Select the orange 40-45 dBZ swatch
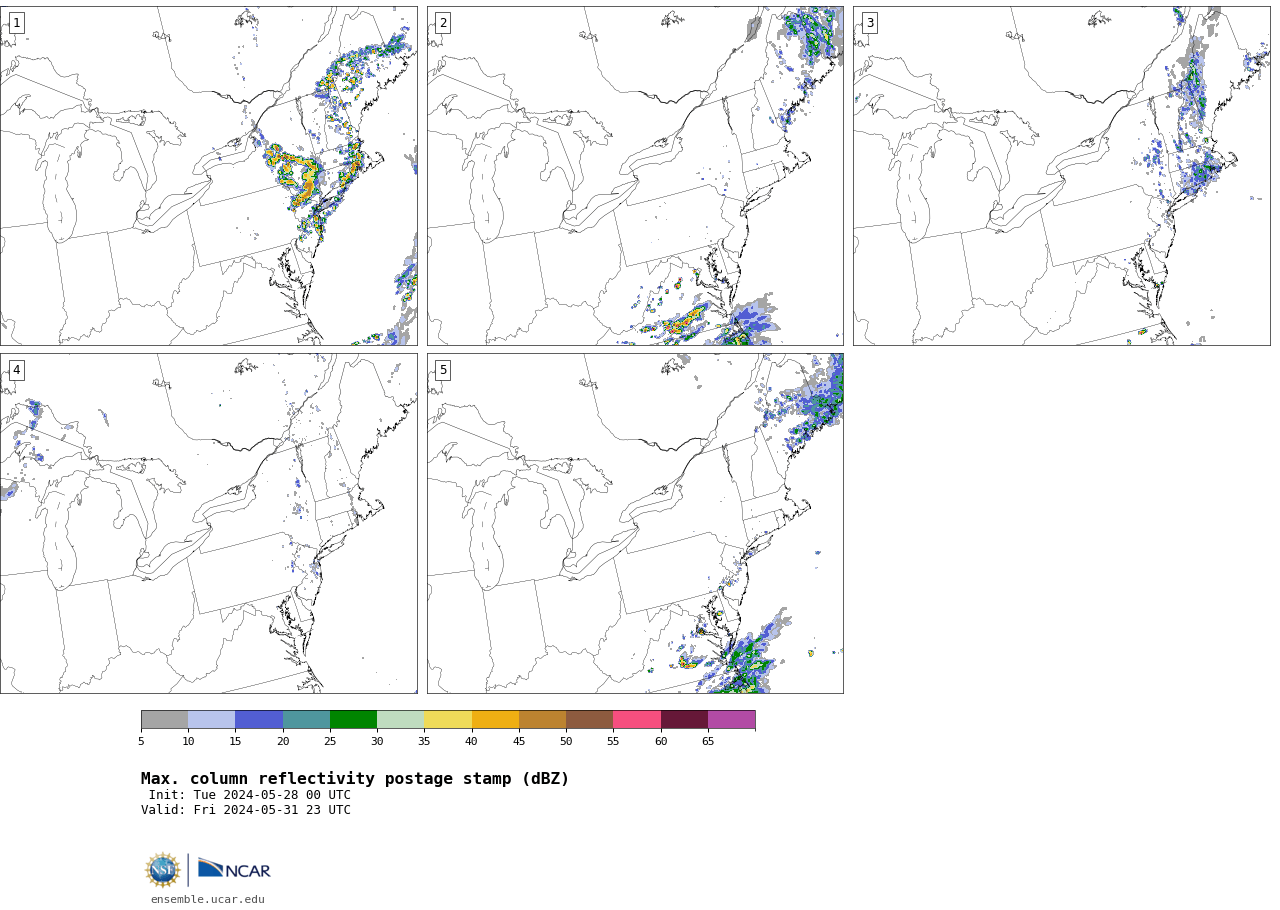 pos(495,720)
